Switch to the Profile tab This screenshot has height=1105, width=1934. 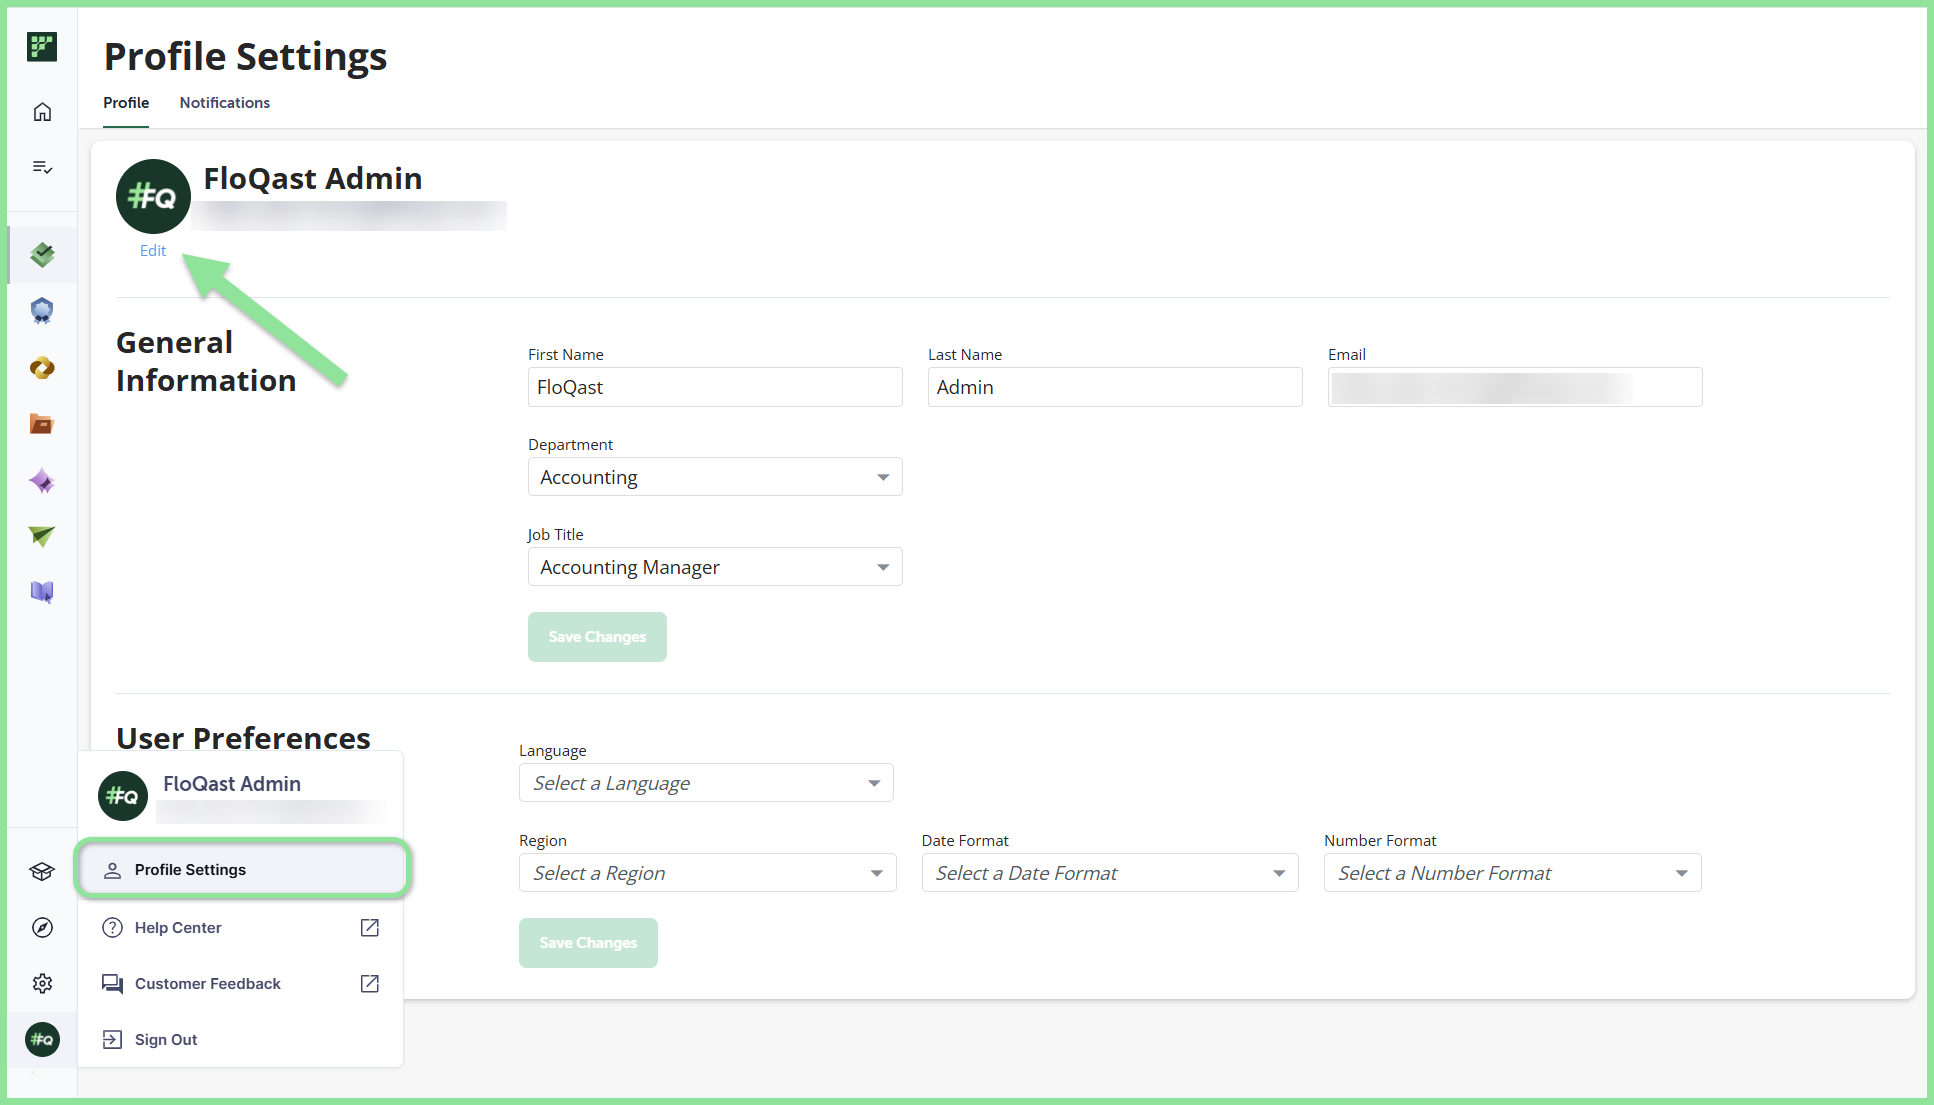(126, 103)
